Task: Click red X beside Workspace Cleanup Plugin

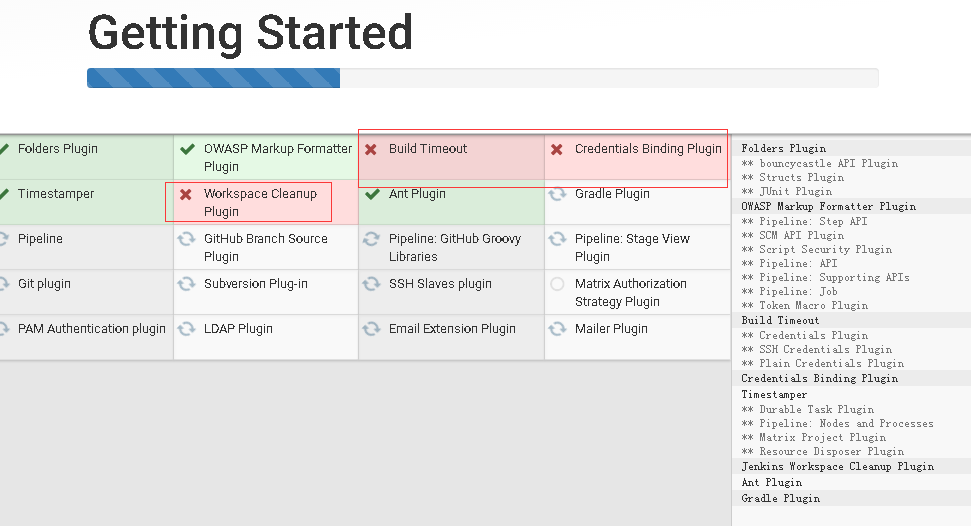Action: 186,194
